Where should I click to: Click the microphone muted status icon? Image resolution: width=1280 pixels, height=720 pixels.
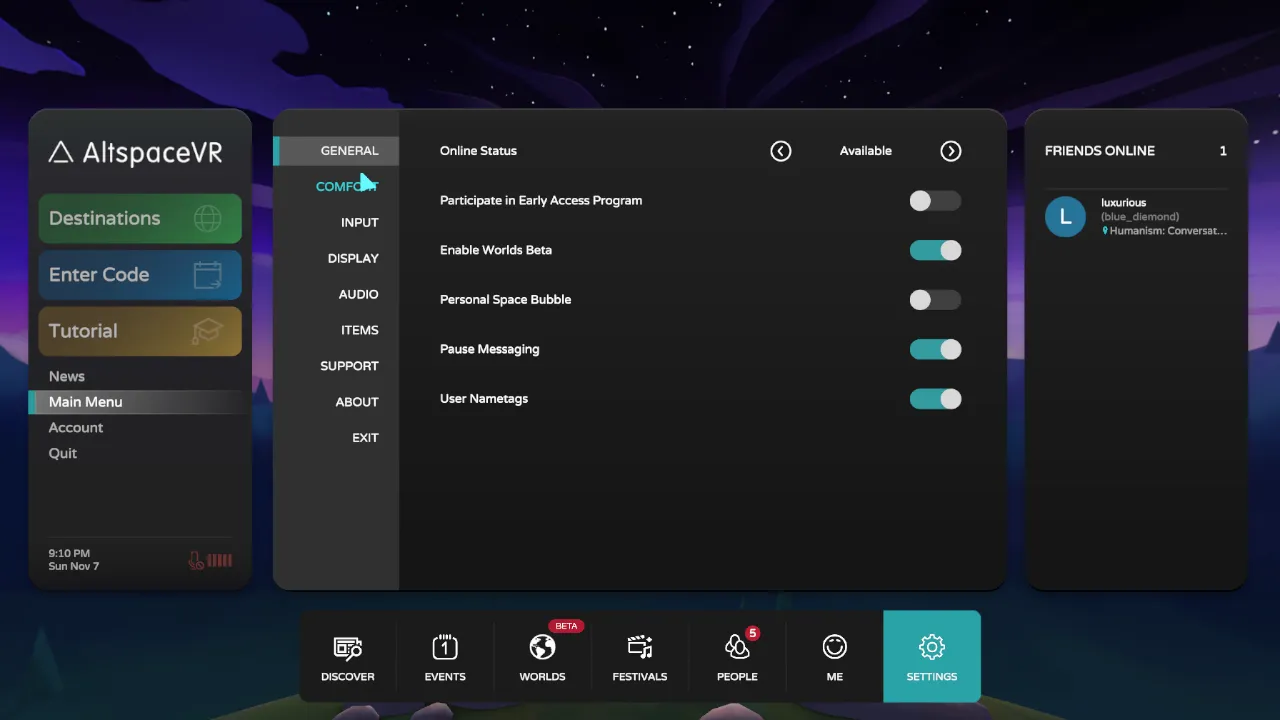[196, 560]
